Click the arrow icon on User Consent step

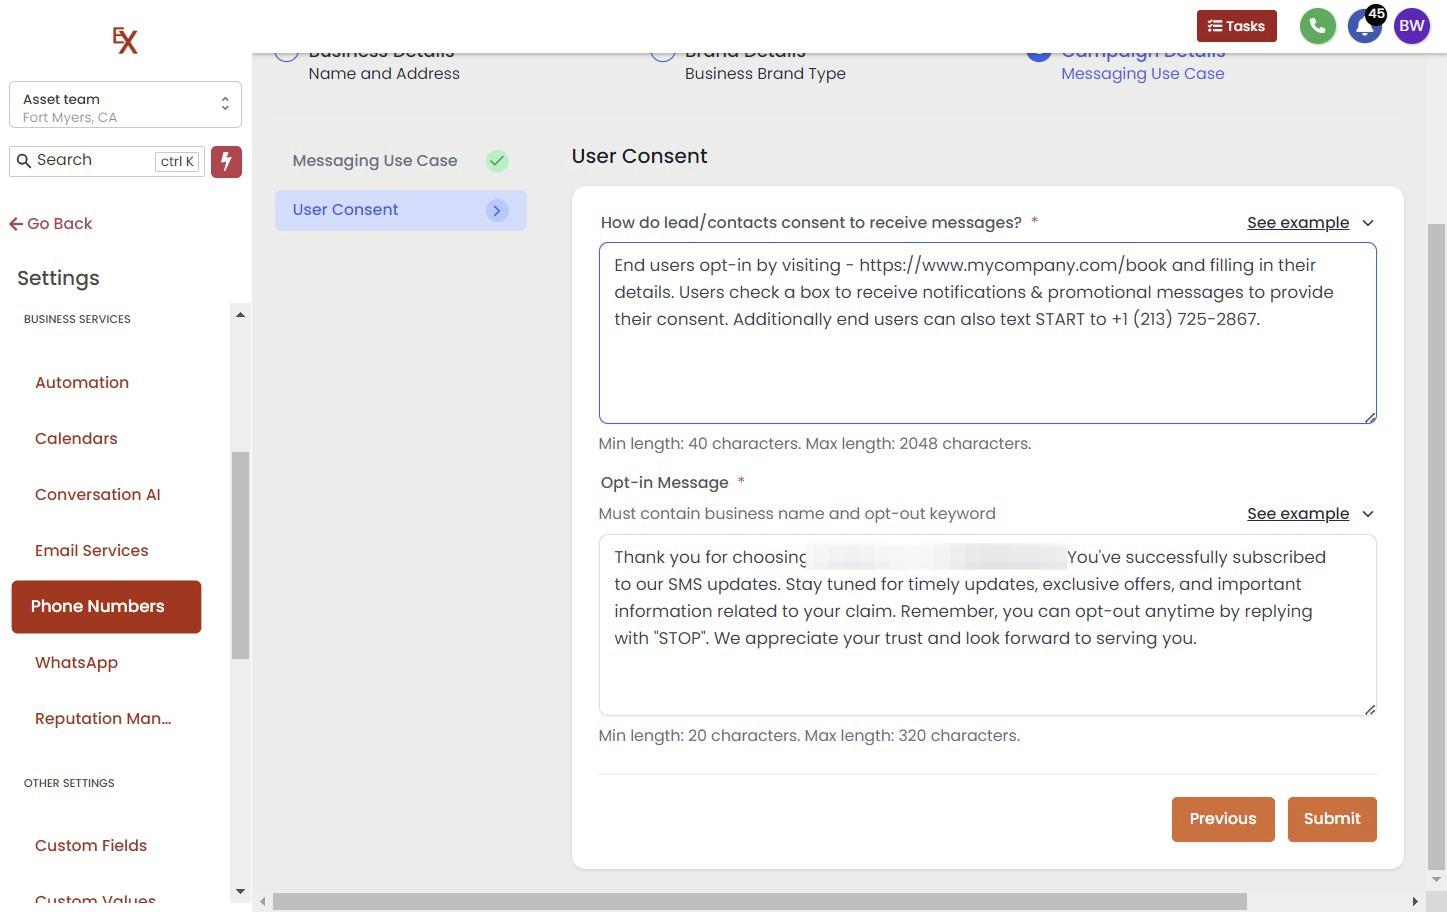click(x=497, y=210)
